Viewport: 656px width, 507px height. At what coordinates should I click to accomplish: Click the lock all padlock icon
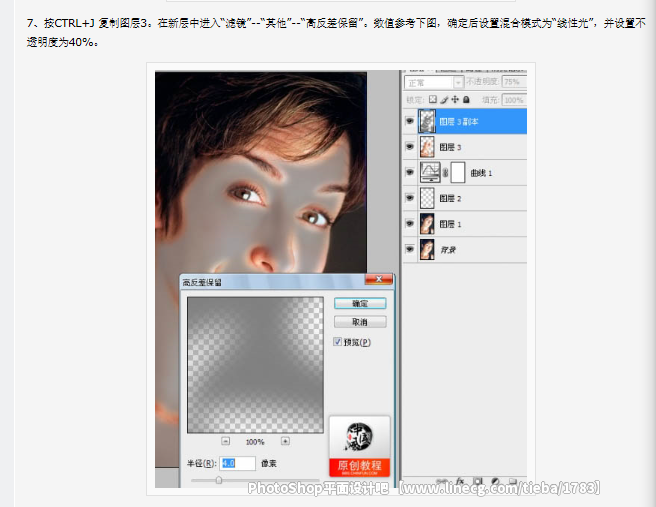(466, 99)
